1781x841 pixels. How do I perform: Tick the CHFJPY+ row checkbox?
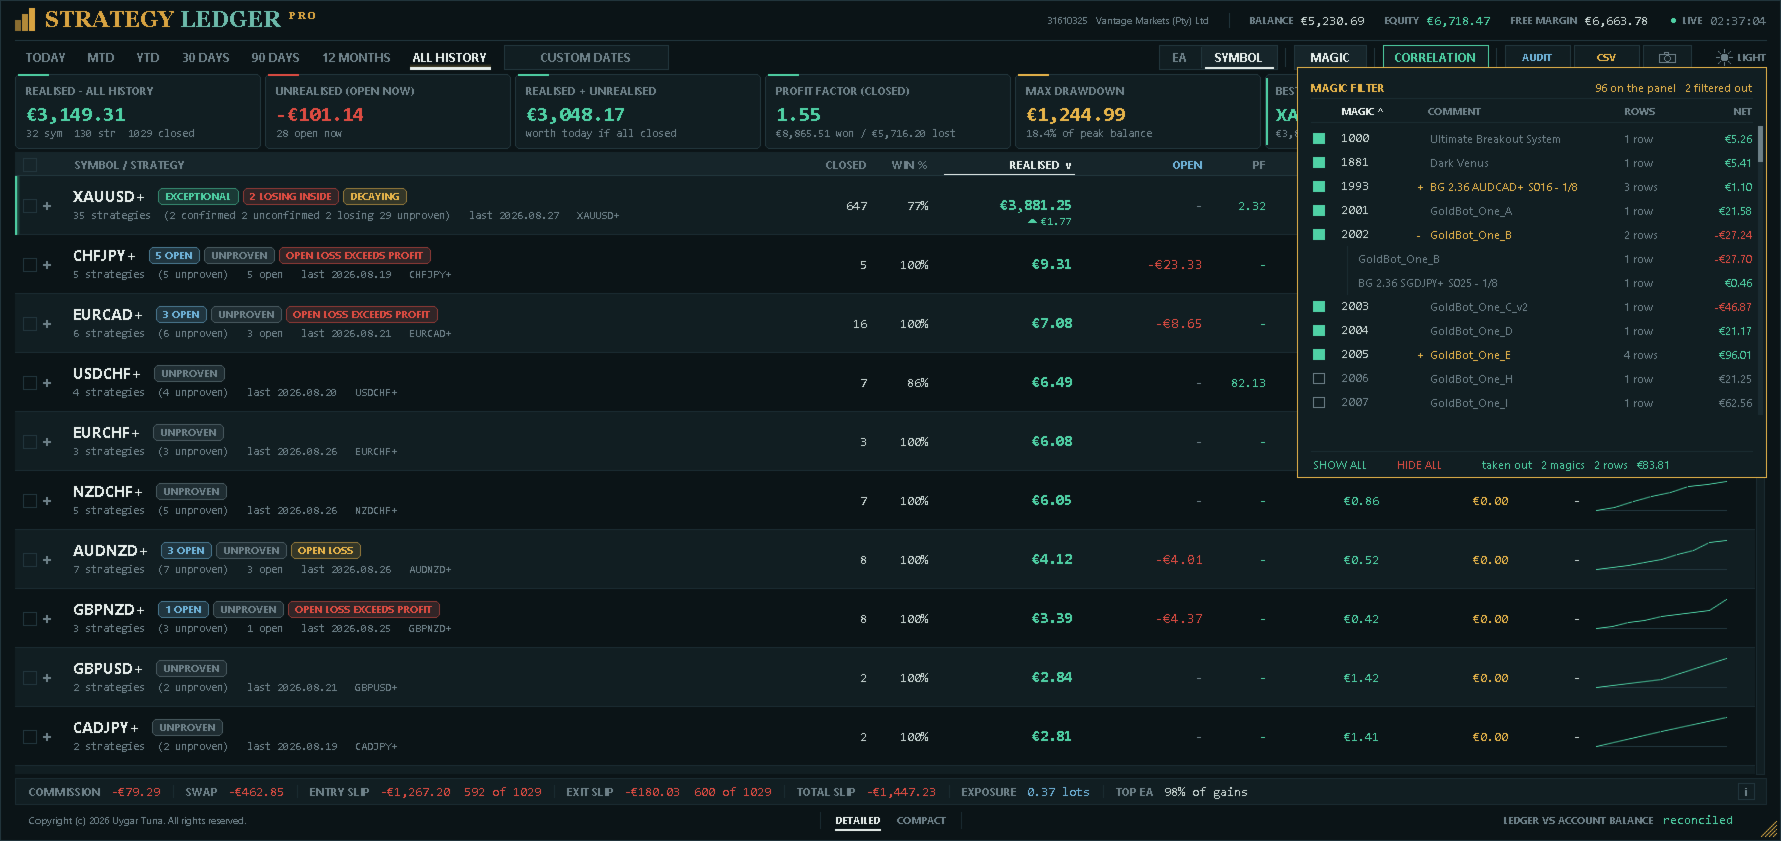tap(30, 265)
